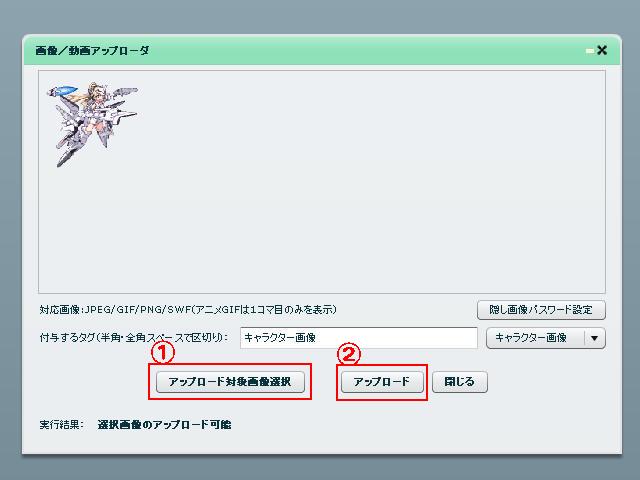The image size is (640, 480).
Task: Click the red circled number 1 marker
Action: [x=163, y=353]
